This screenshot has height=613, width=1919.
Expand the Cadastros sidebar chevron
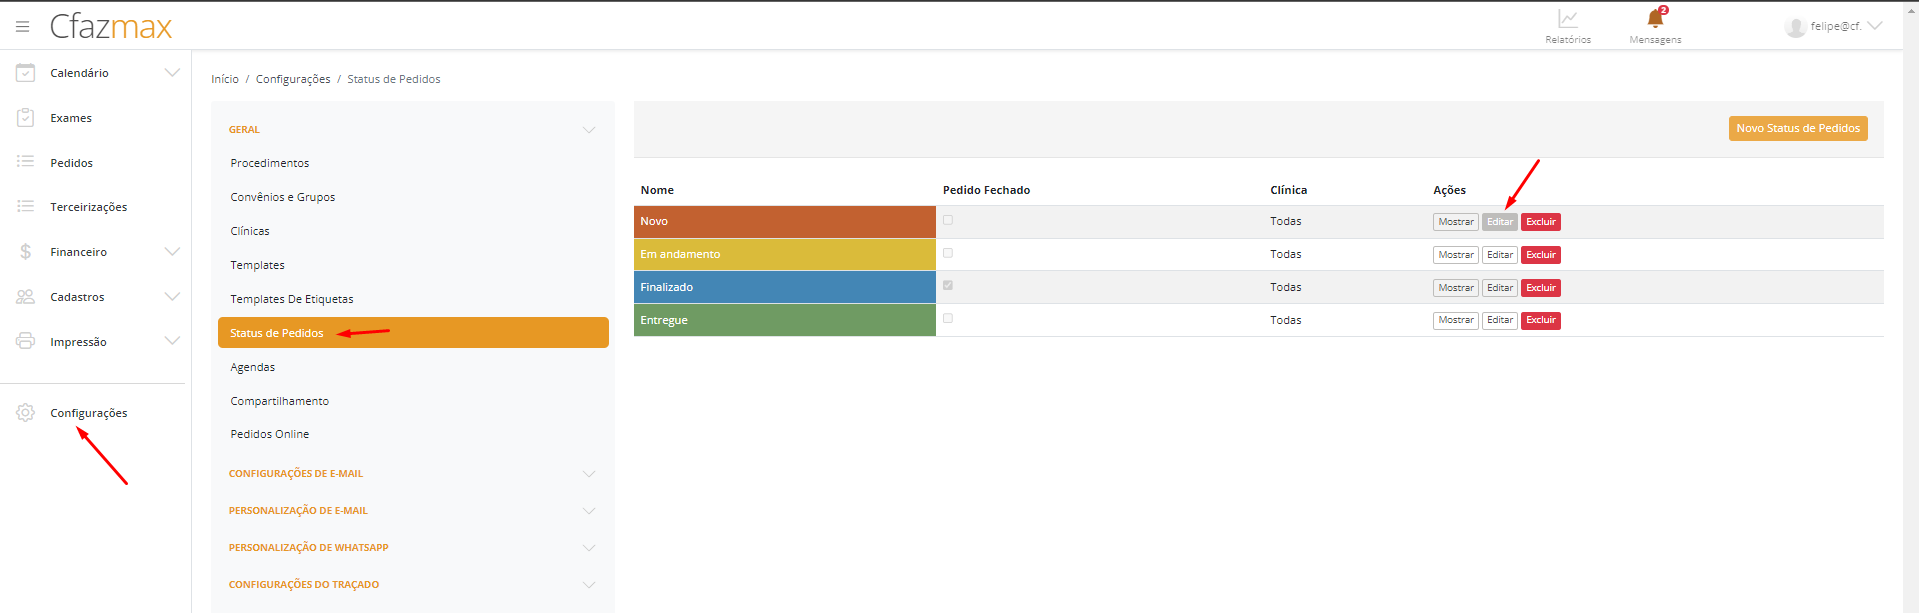172,297
